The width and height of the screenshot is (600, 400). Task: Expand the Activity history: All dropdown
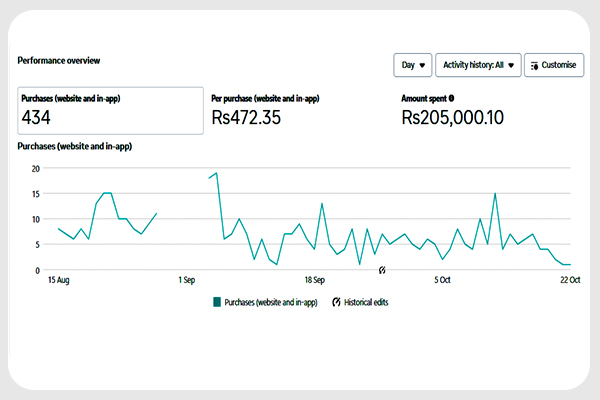pyautogui.click(x=479, y=65)
